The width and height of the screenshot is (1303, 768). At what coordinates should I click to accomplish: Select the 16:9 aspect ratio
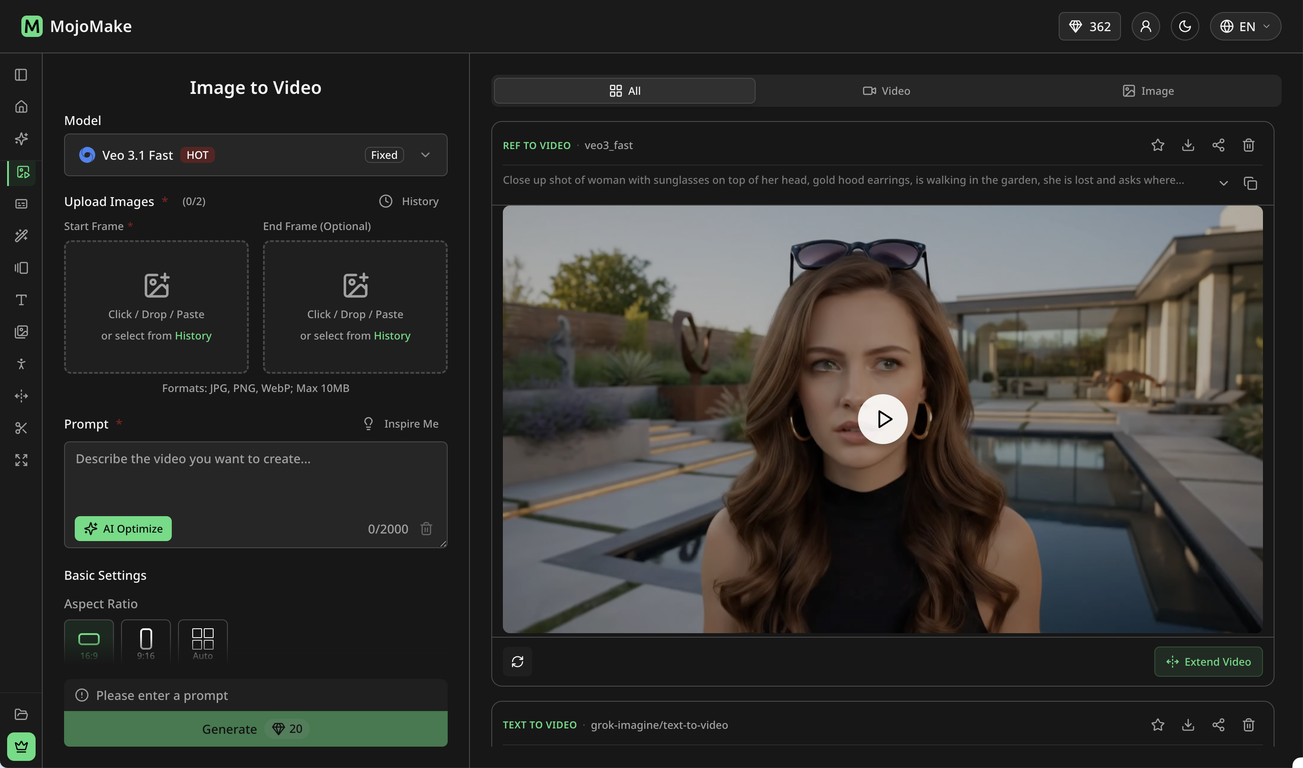(x=89, y=641)
